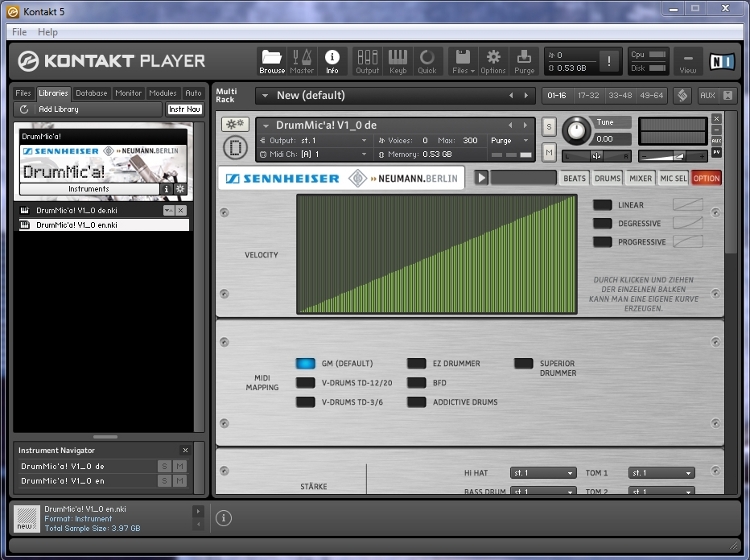Open instrument wrench edit icon
This screenshot has width=750, height=560.
point(234,124)
